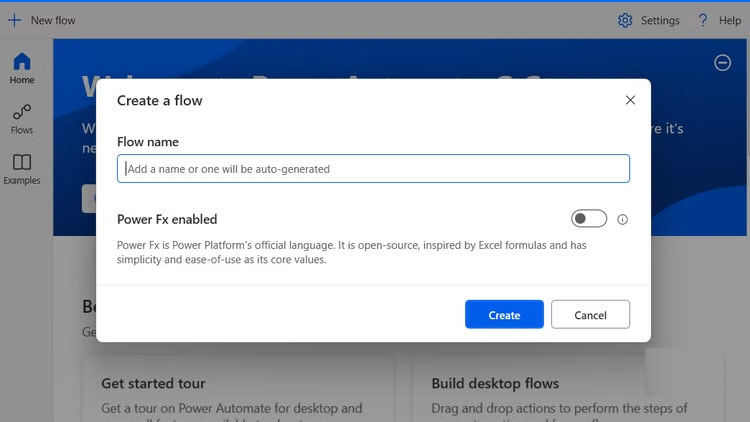750x422 pixels.
Task: Click the 'Examples' label in sidebar
Action: pos(22,181)
